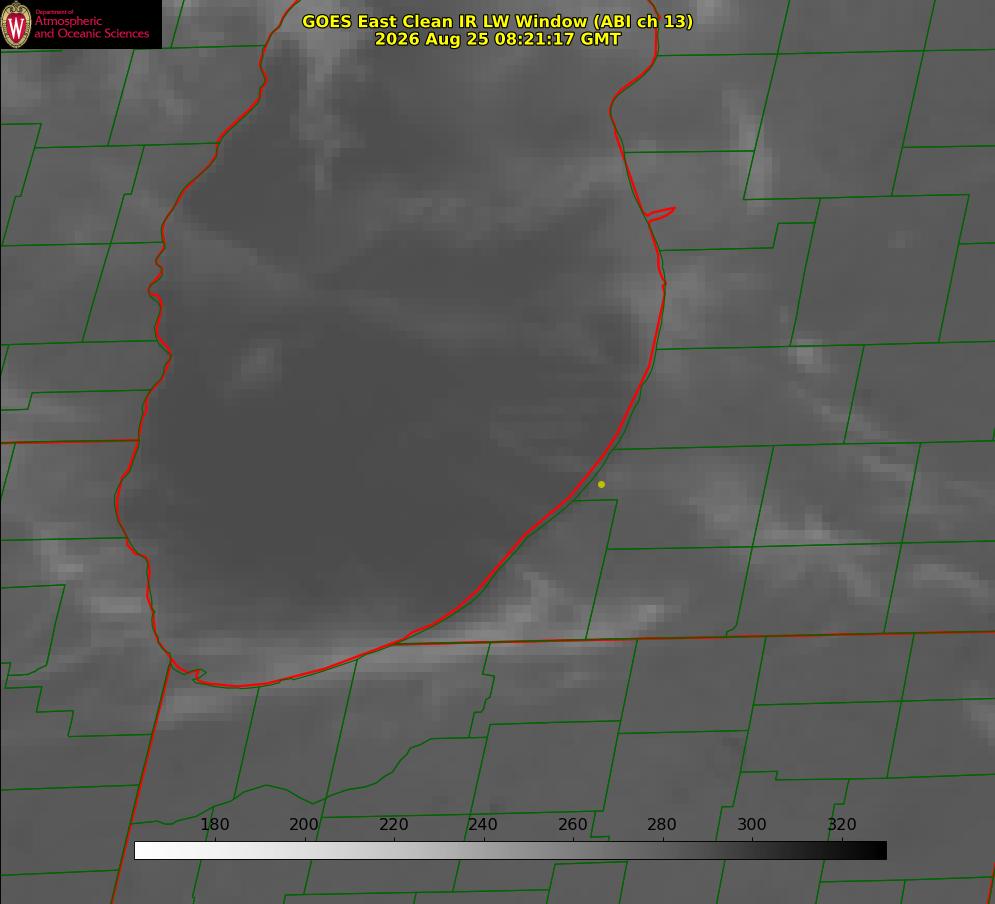Click the GOES East Clean IR title
Screen dimensions: 995x904
pyautogui.click(x=497, y=21)
